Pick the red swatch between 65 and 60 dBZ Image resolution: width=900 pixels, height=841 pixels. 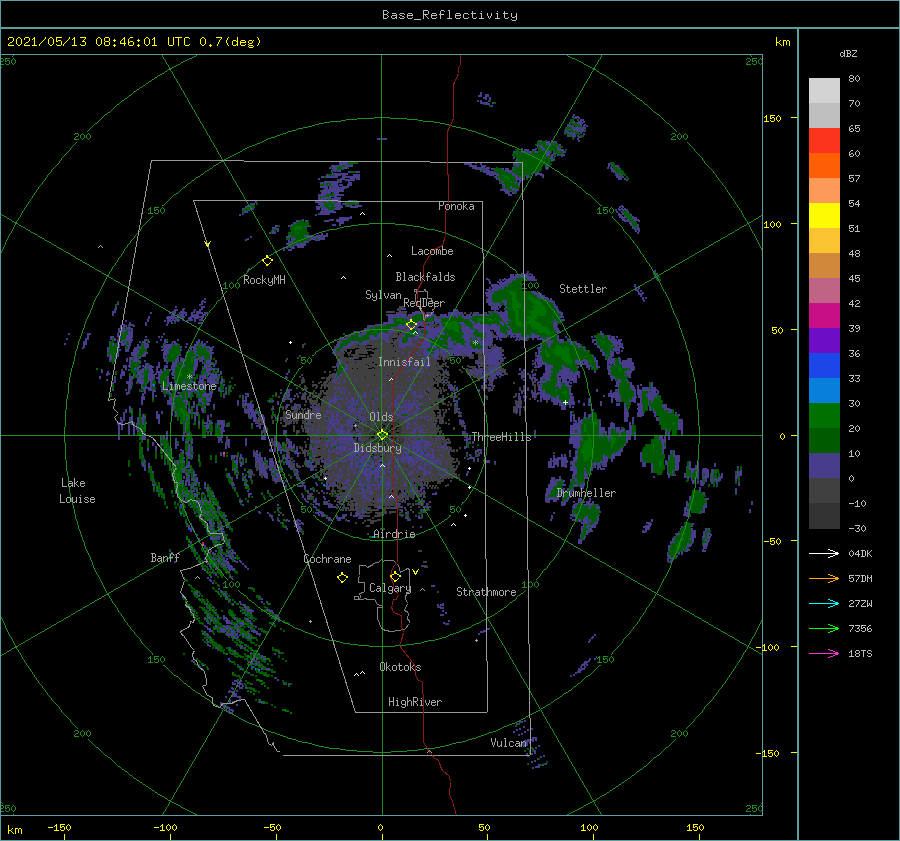(x=824, y=141)
